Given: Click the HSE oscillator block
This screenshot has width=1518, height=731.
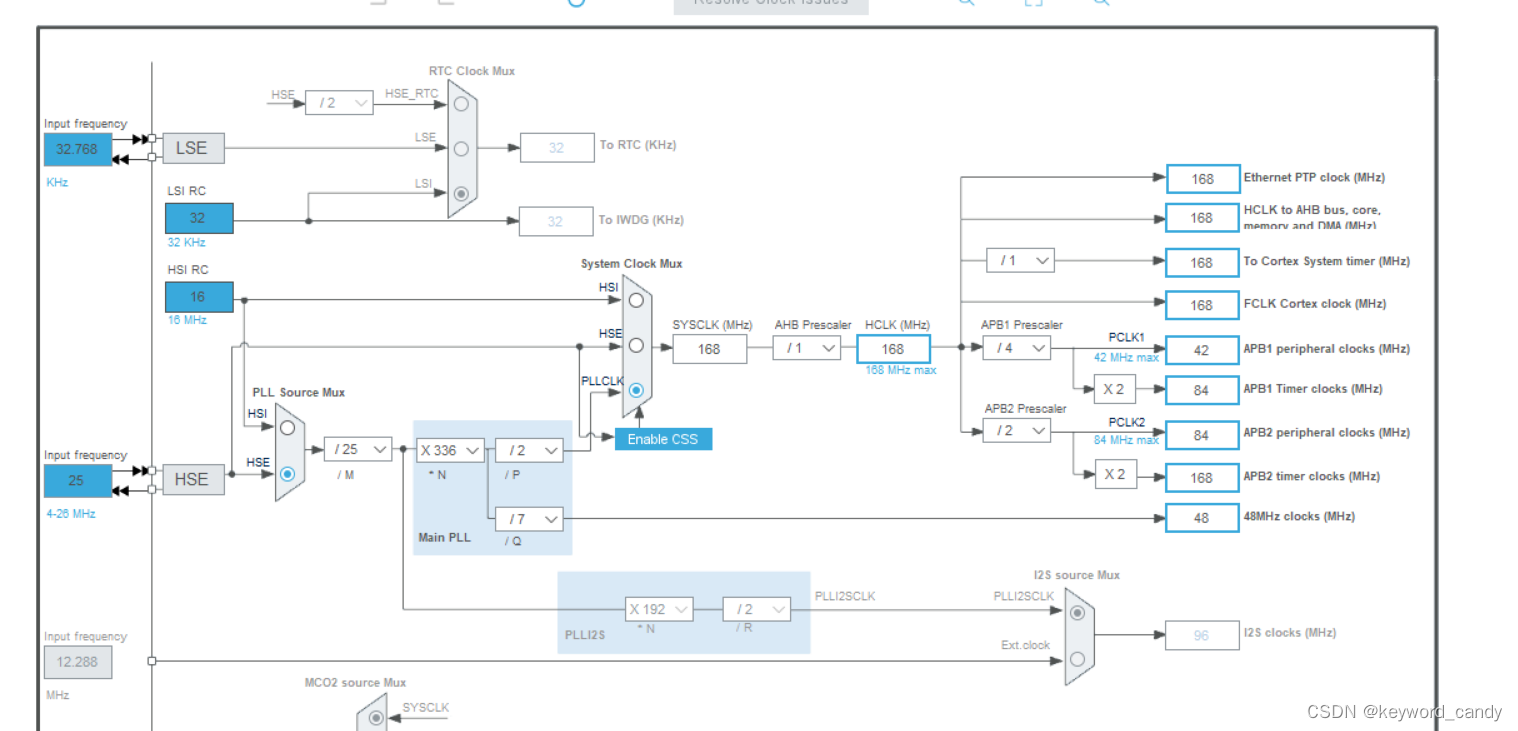Looking at the screenshot, I should [193, 479].
